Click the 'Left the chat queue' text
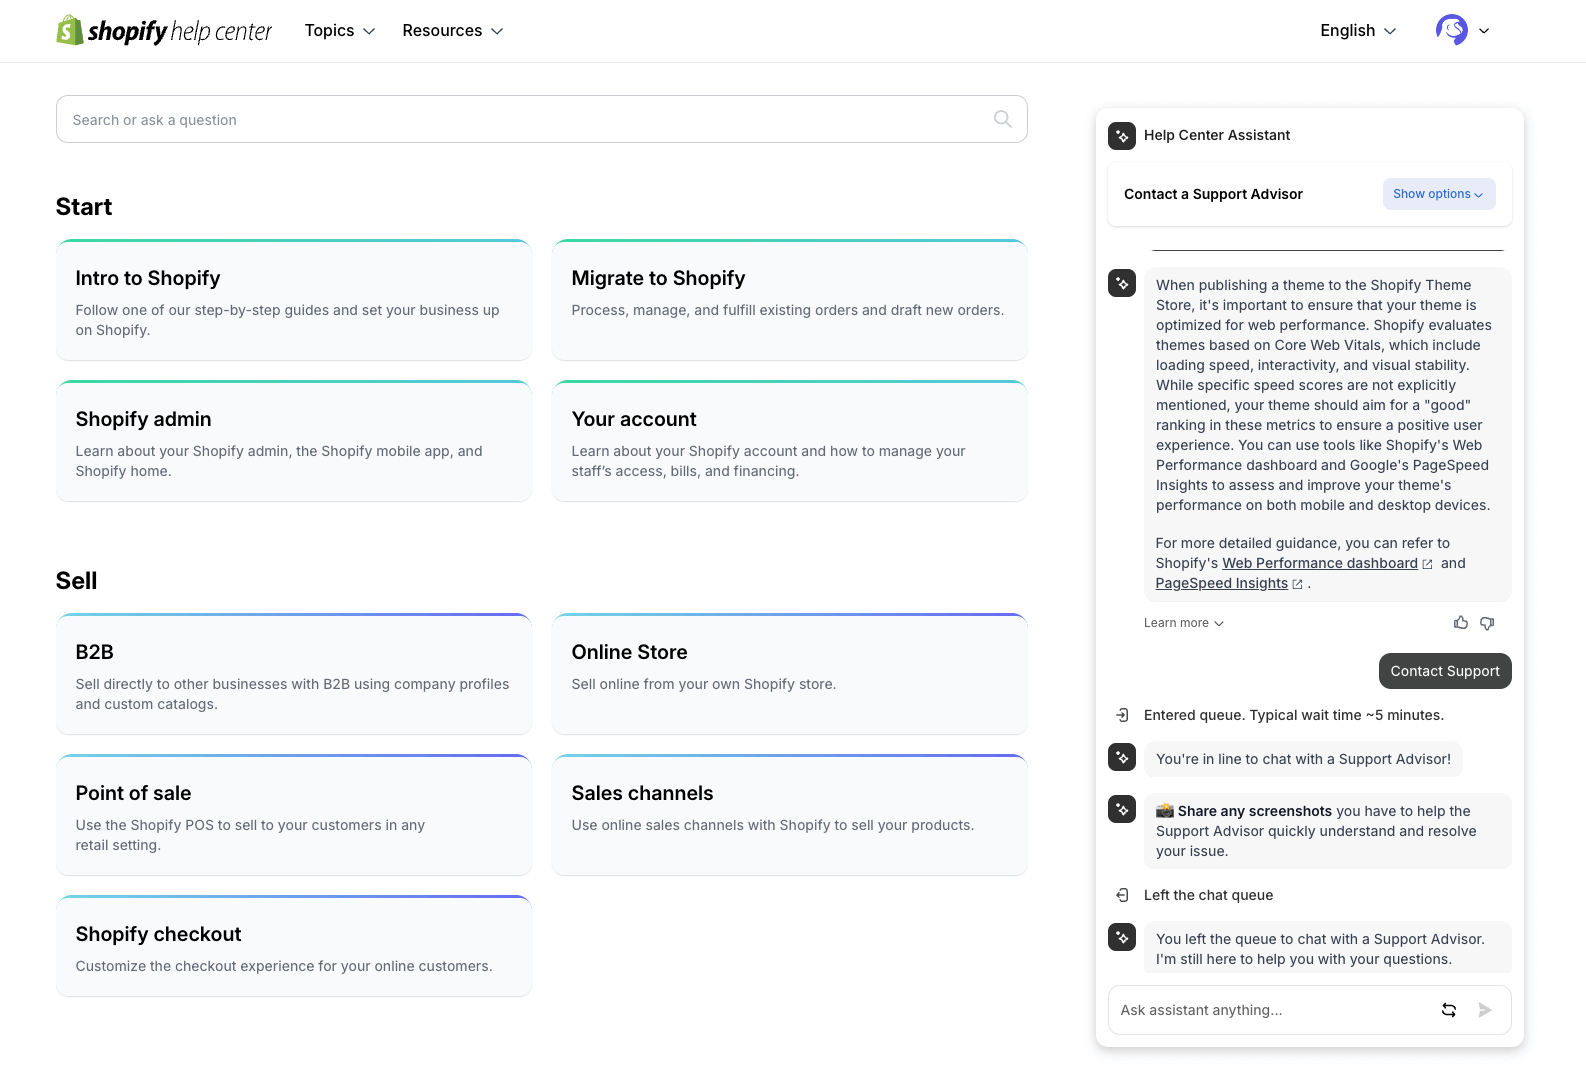 1208,895
